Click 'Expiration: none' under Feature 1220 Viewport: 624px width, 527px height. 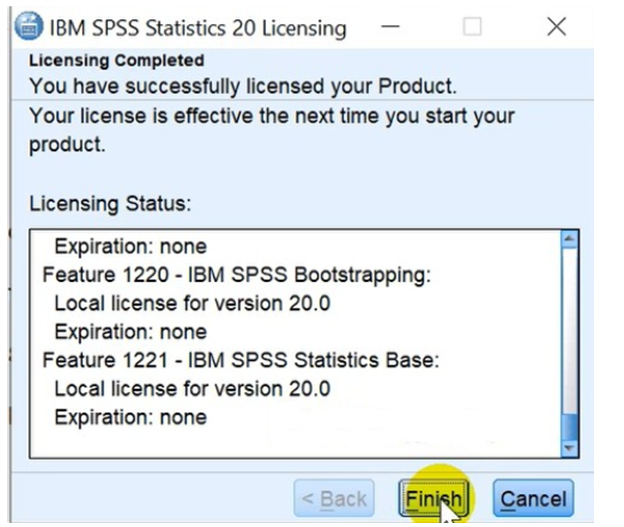pyautogui.click(x=131, y=332)
